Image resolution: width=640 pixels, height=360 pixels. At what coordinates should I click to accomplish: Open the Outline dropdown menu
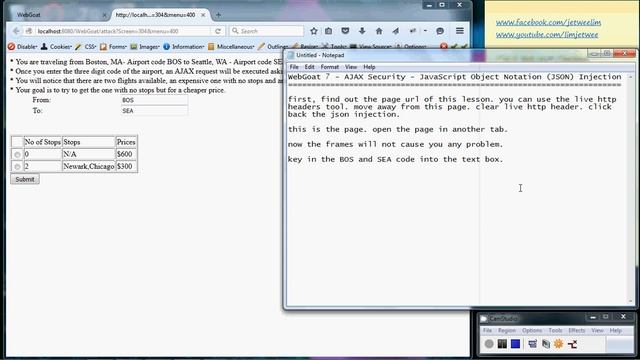pos(273,47)
